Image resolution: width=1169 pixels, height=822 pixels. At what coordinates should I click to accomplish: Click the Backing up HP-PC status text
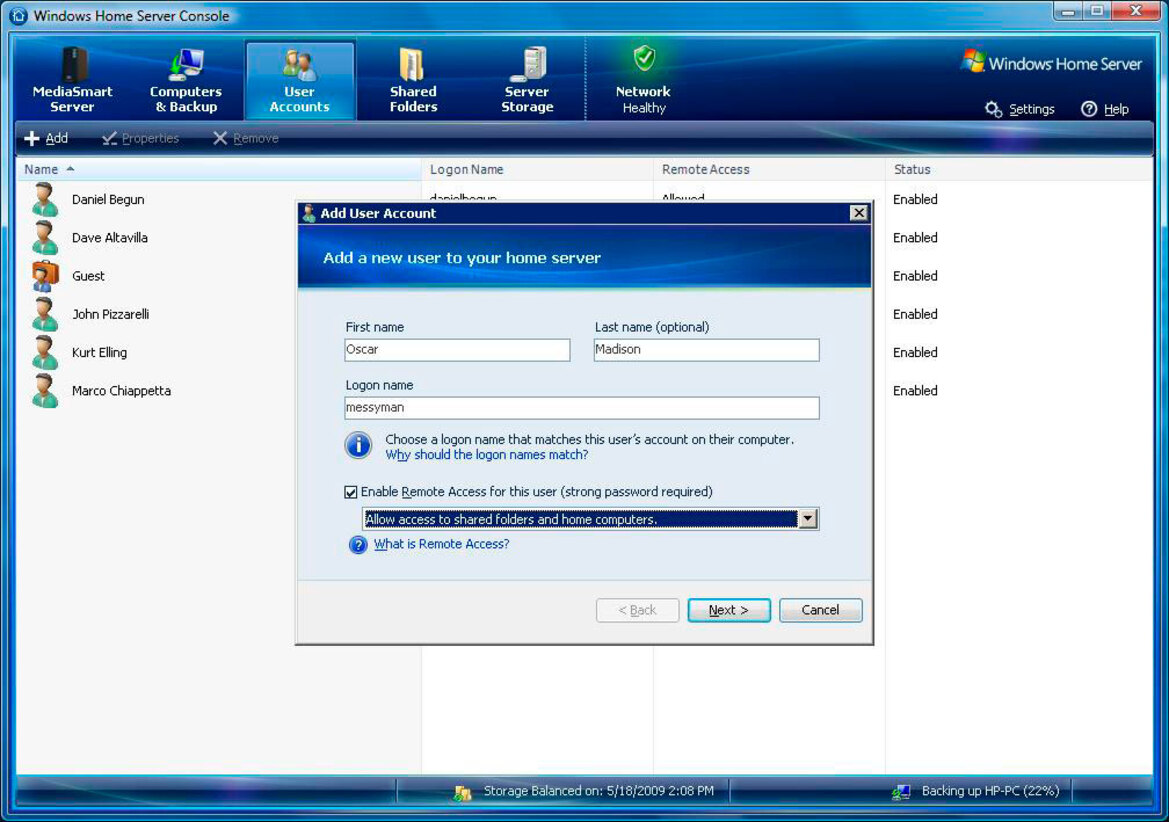tap(990, 791)
